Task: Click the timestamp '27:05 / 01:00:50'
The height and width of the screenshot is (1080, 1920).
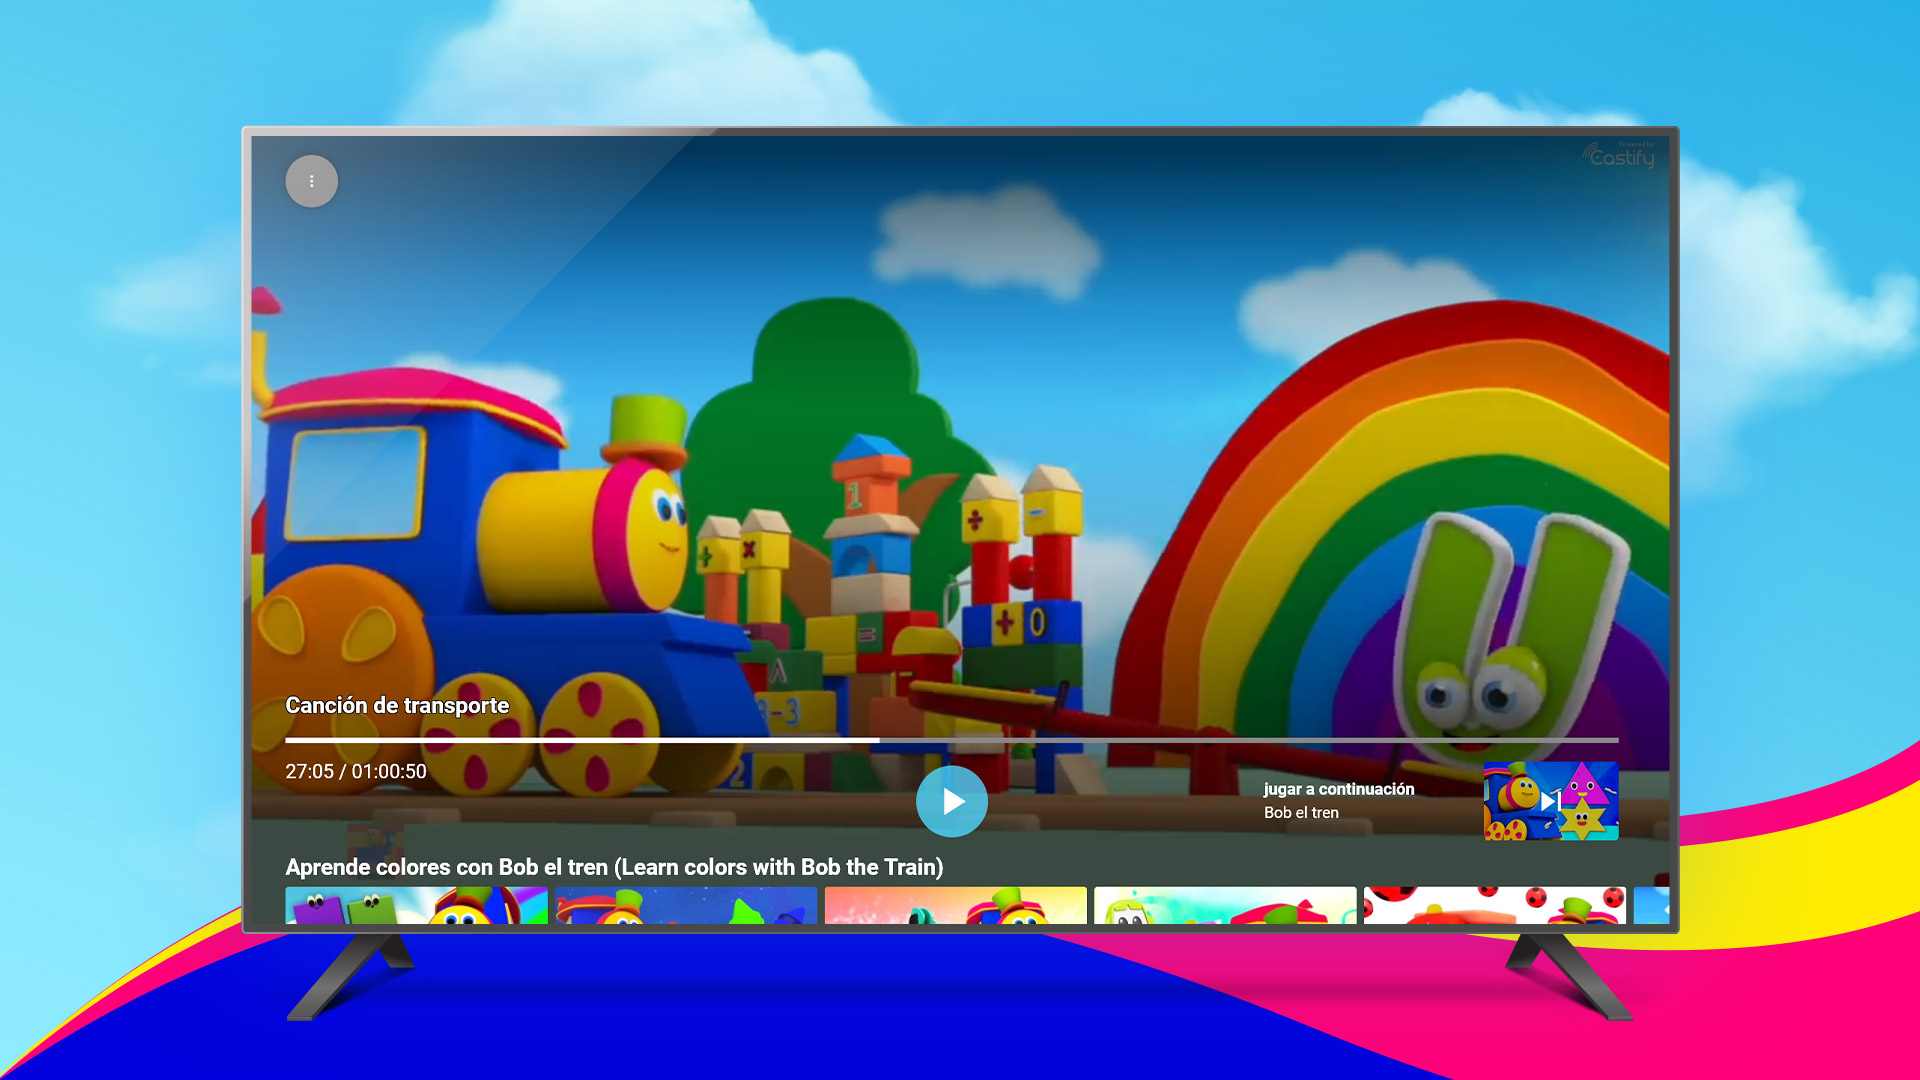Action: (355, 771)
